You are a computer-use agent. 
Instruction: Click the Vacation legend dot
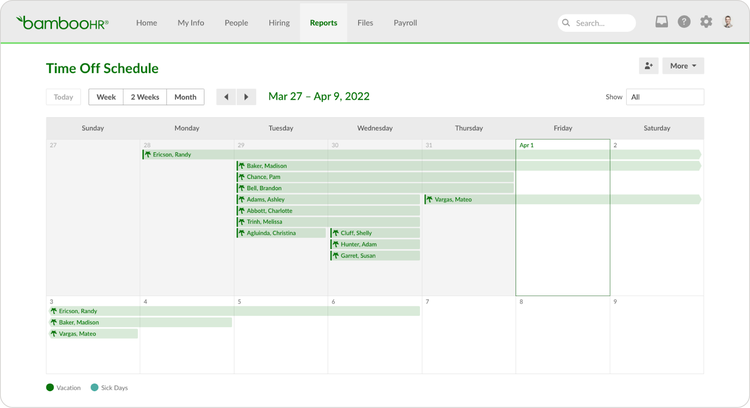click(50, 387)
